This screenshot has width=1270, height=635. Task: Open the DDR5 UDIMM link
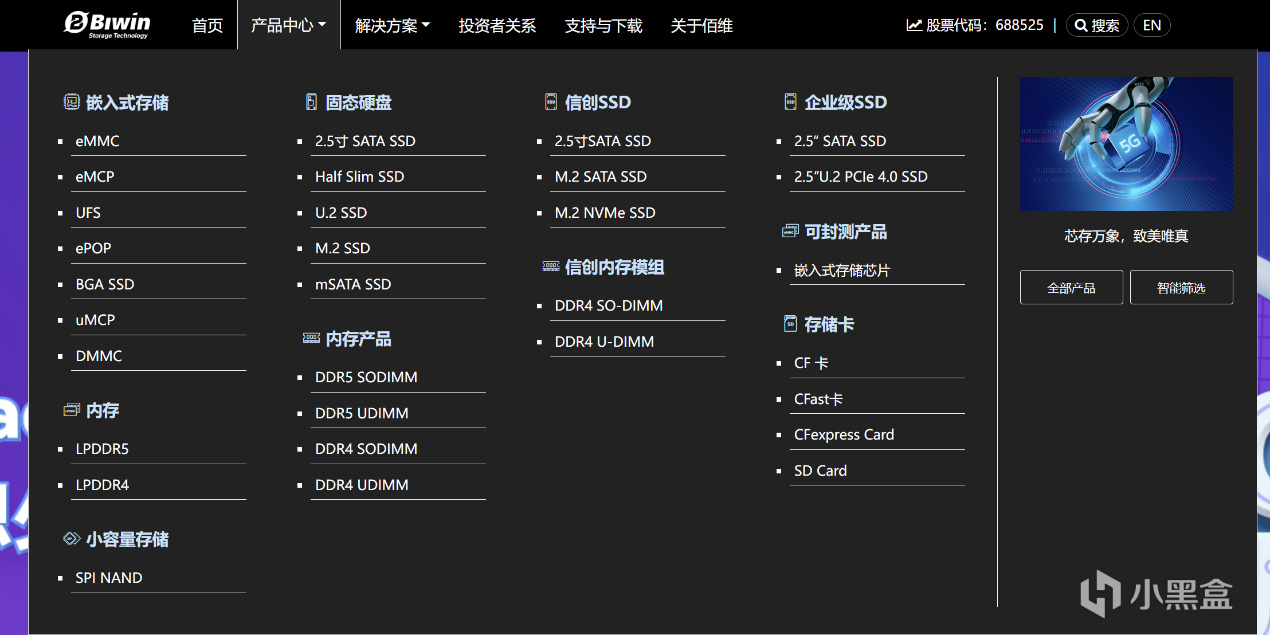362,413
